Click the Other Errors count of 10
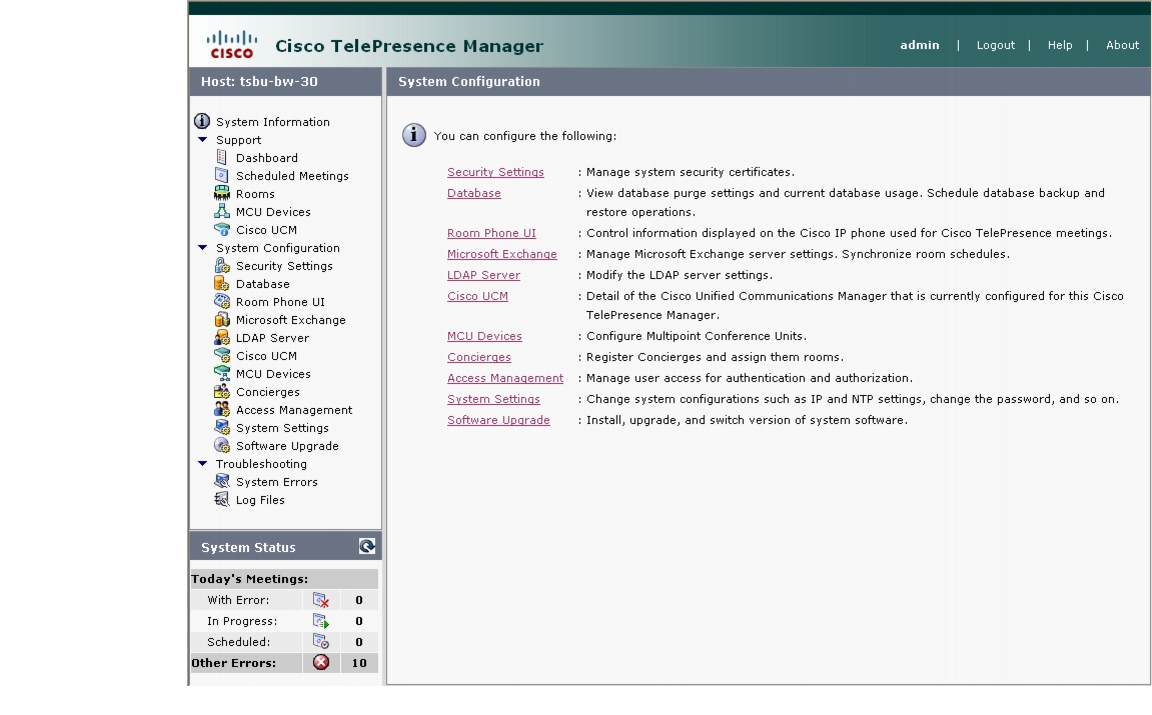The width and height of the screenshot is (1152, 715). tap(359, 663)
